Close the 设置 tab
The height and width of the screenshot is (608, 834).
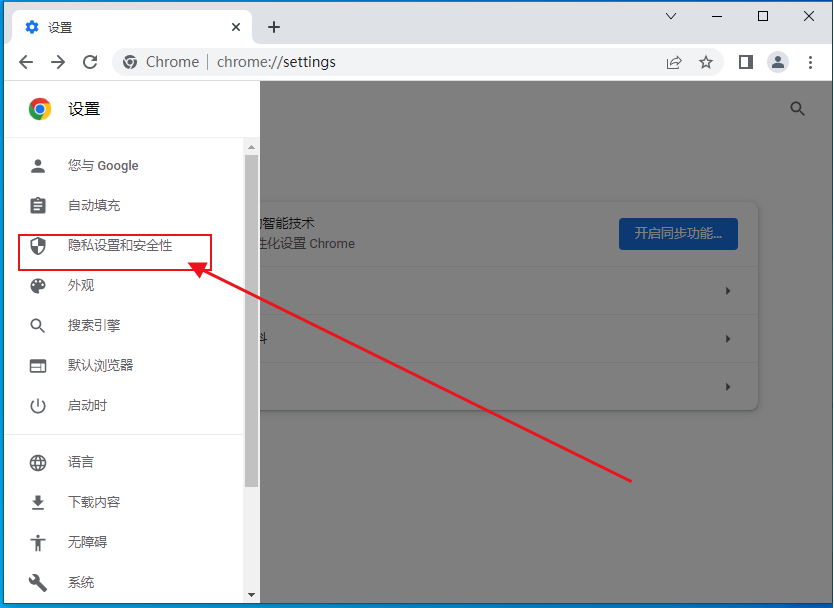point(236,27)
